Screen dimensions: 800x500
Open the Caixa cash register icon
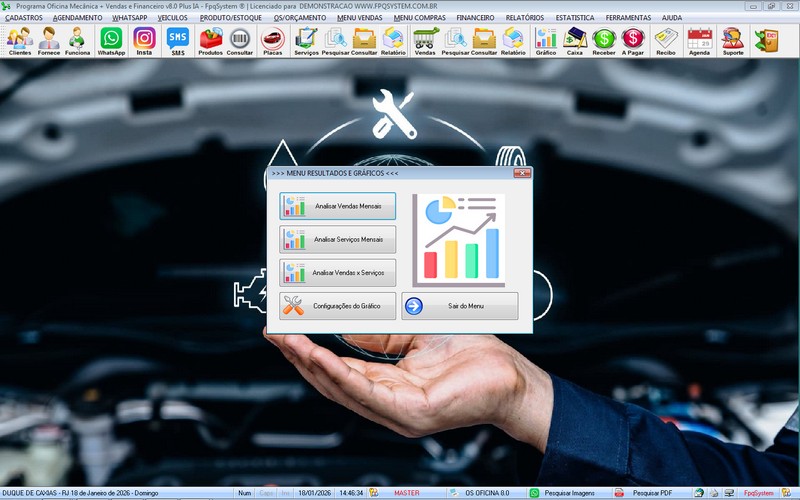(575, 41)
